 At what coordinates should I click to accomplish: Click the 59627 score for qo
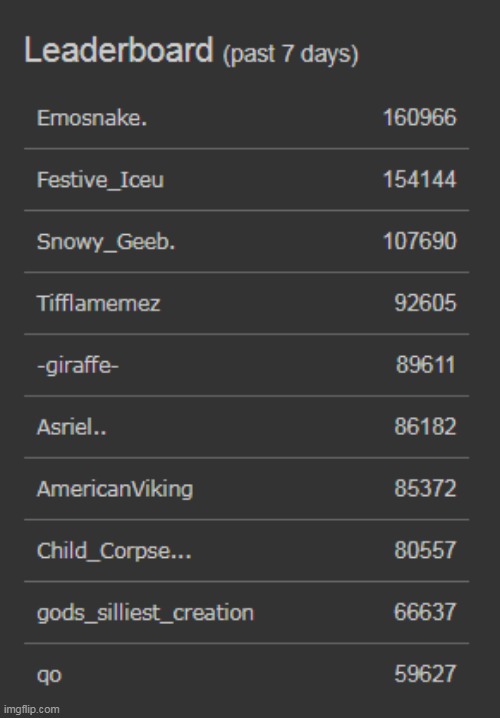[x=425, y=674]
